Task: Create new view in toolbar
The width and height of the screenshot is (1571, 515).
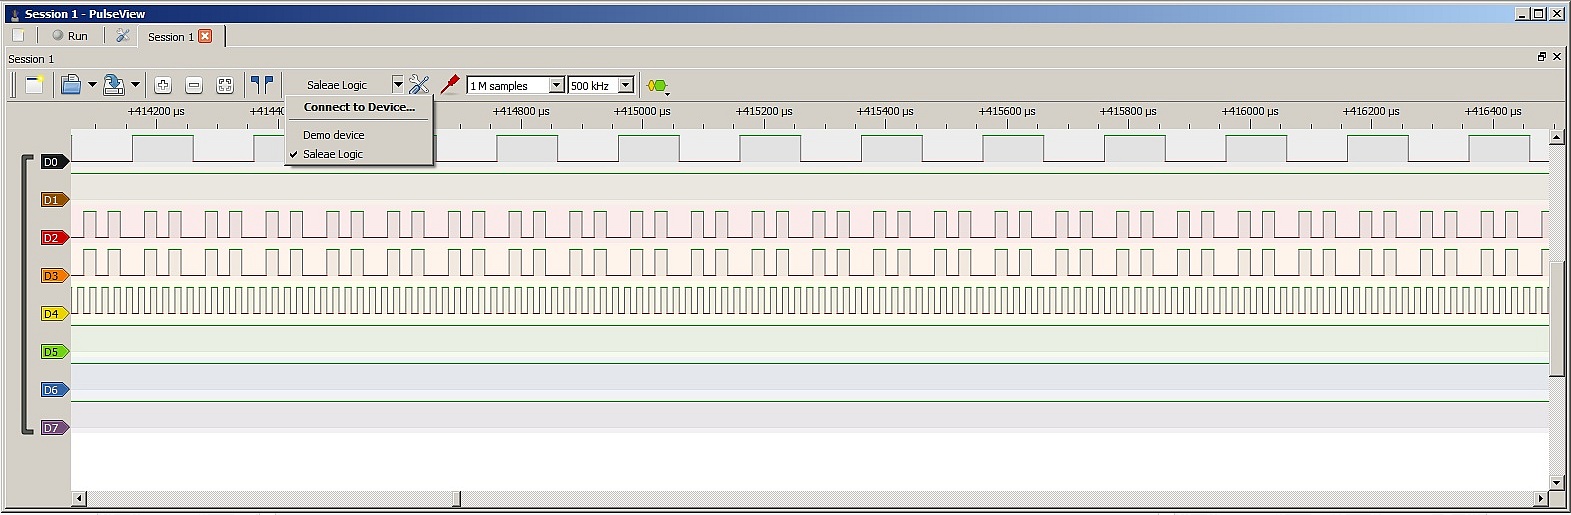Action: (34, 85)
